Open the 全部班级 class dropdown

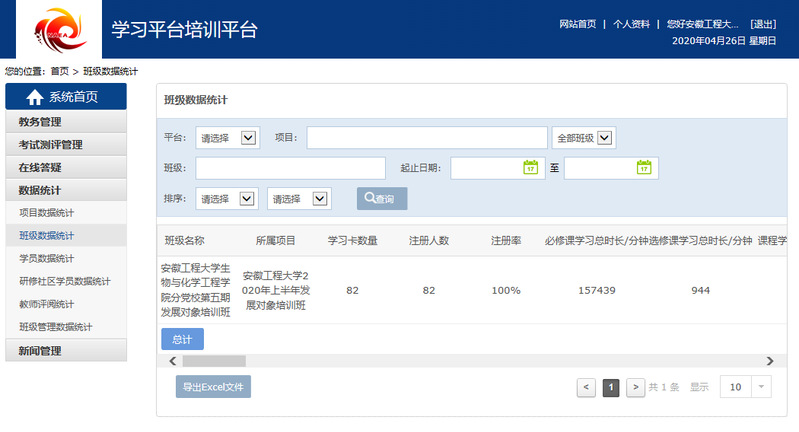583,138
